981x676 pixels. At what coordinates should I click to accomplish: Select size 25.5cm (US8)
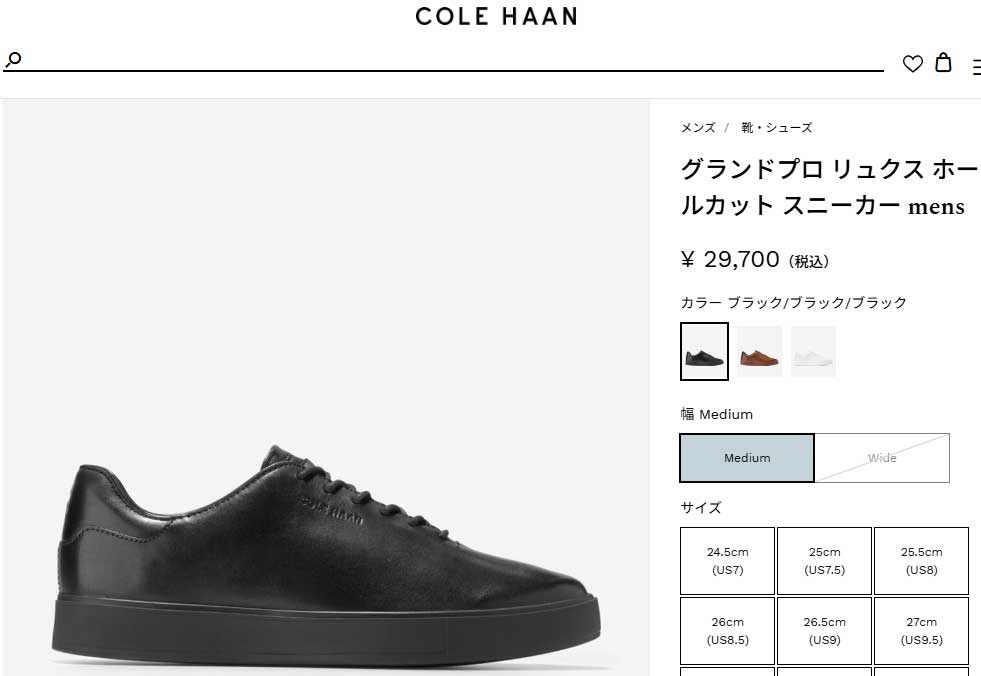pos(921,561)
